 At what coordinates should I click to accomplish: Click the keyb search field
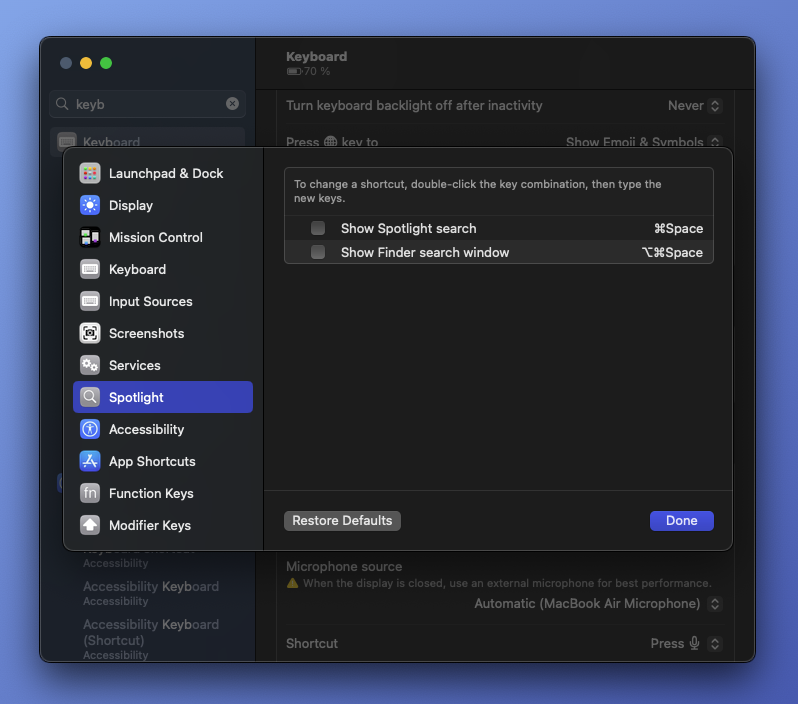tap(148, 104)
